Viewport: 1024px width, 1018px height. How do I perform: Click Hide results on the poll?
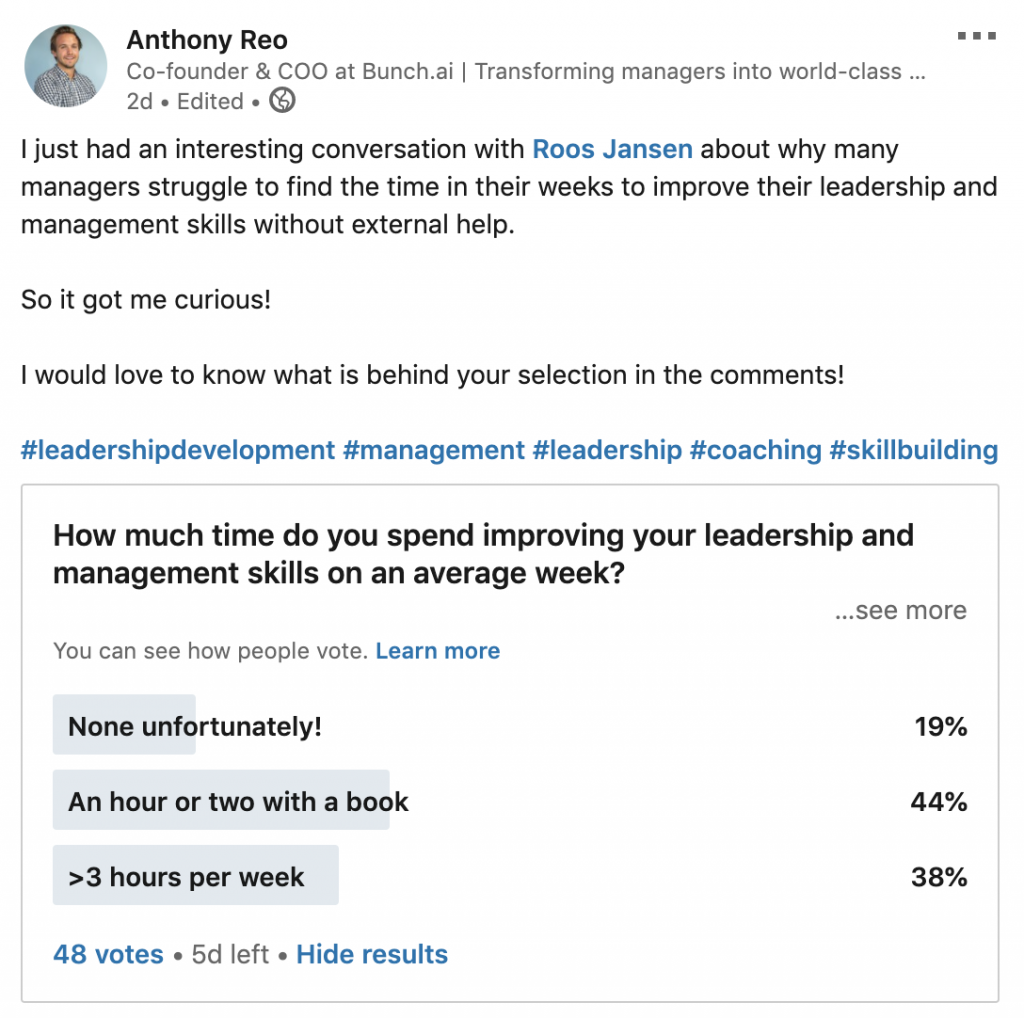pyautogui.click(x=372, y=954)
